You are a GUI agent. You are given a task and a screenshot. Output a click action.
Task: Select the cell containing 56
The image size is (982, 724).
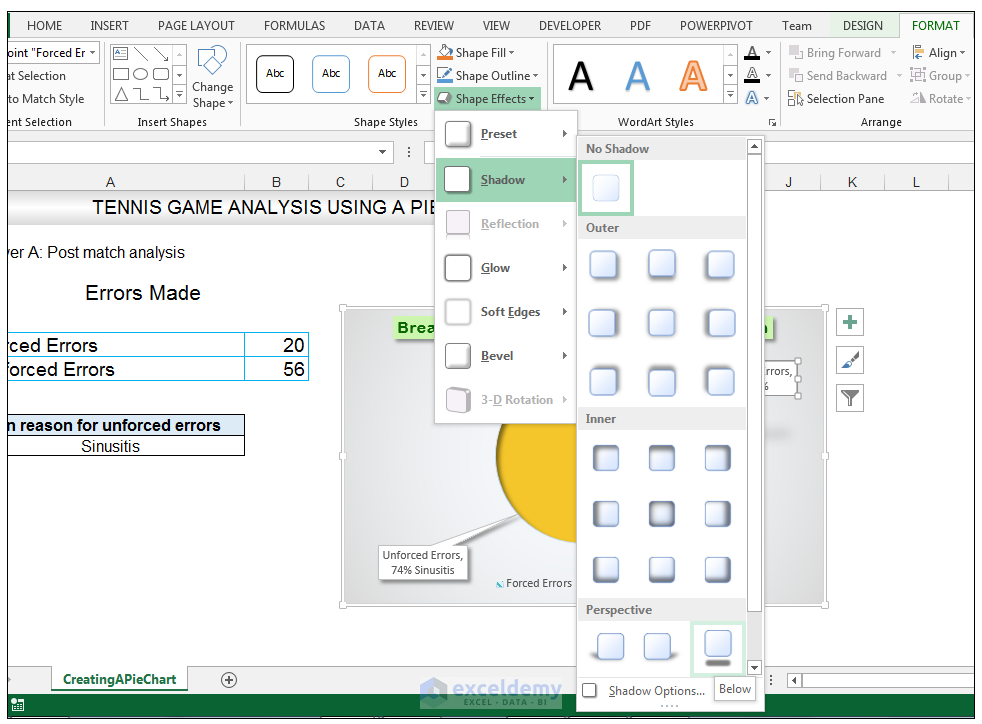pyautogui.click(x=276, y=369)
